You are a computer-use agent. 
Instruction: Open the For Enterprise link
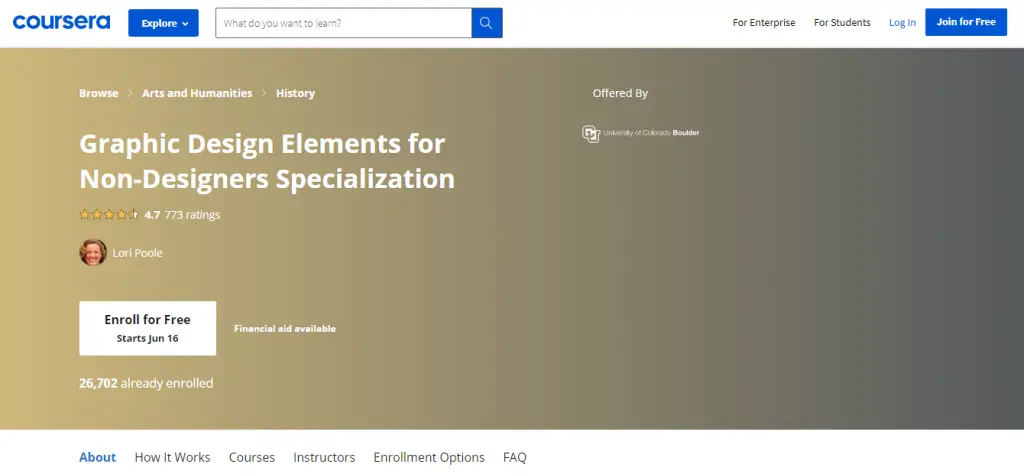[764, 23]
